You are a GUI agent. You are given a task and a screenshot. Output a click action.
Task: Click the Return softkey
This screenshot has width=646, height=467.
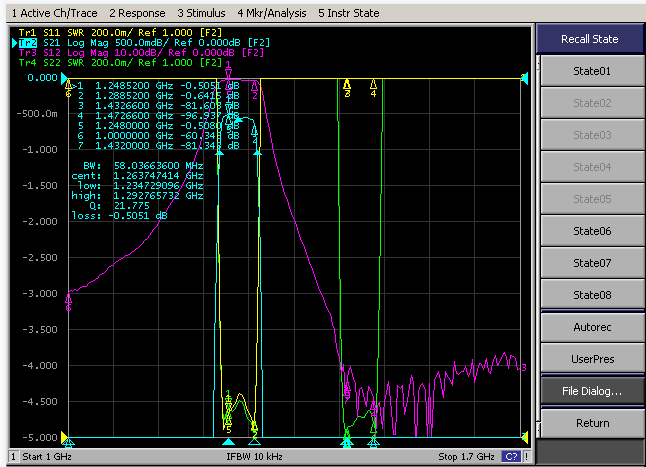click(x=592, y=423)
